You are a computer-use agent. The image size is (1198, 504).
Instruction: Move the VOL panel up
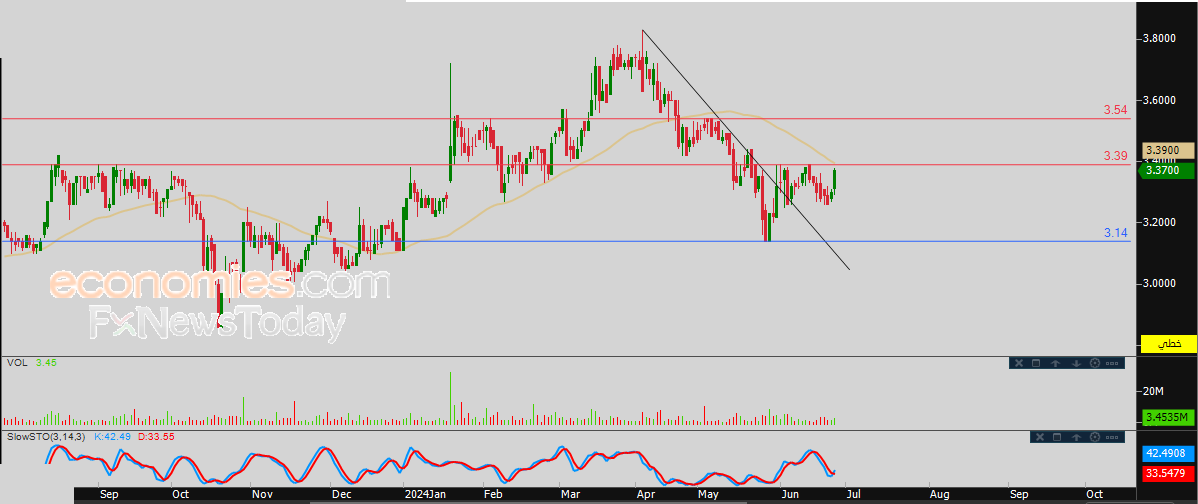point(1055,363)
